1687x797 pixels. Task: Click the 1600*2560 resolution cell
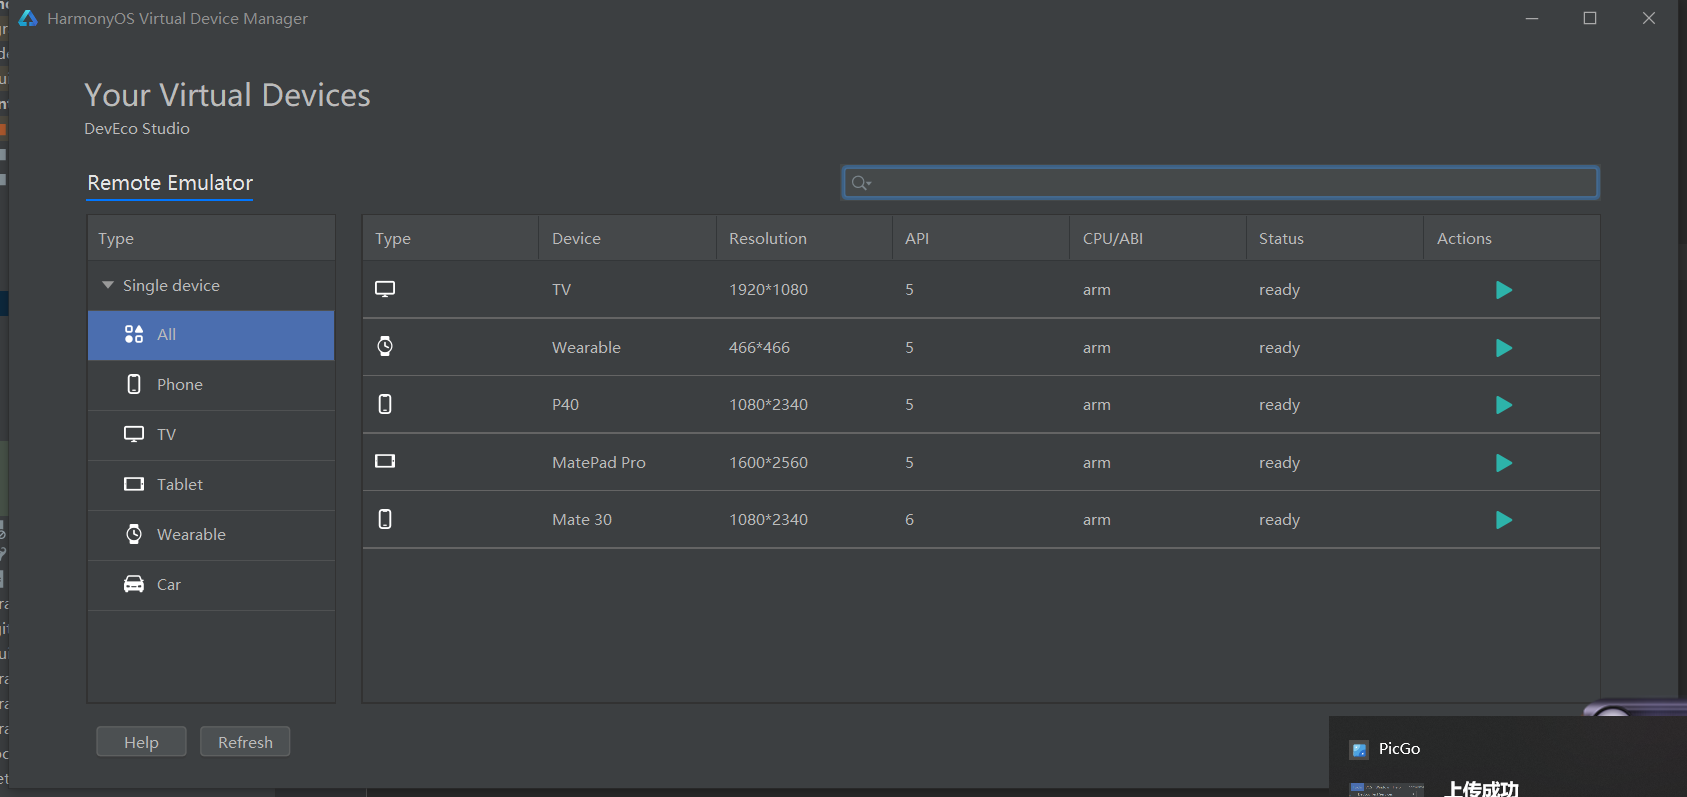pyautogui.click(x=768, y=463)
